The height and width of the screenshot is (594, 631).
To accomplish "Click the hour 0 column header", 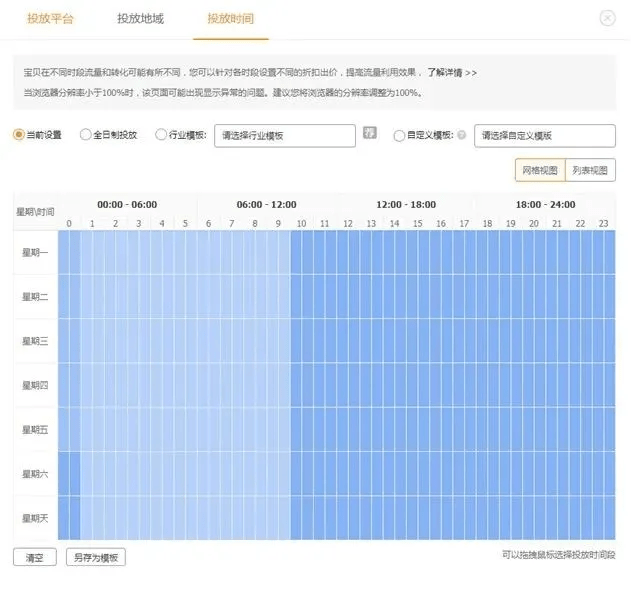I will (69, 223).
